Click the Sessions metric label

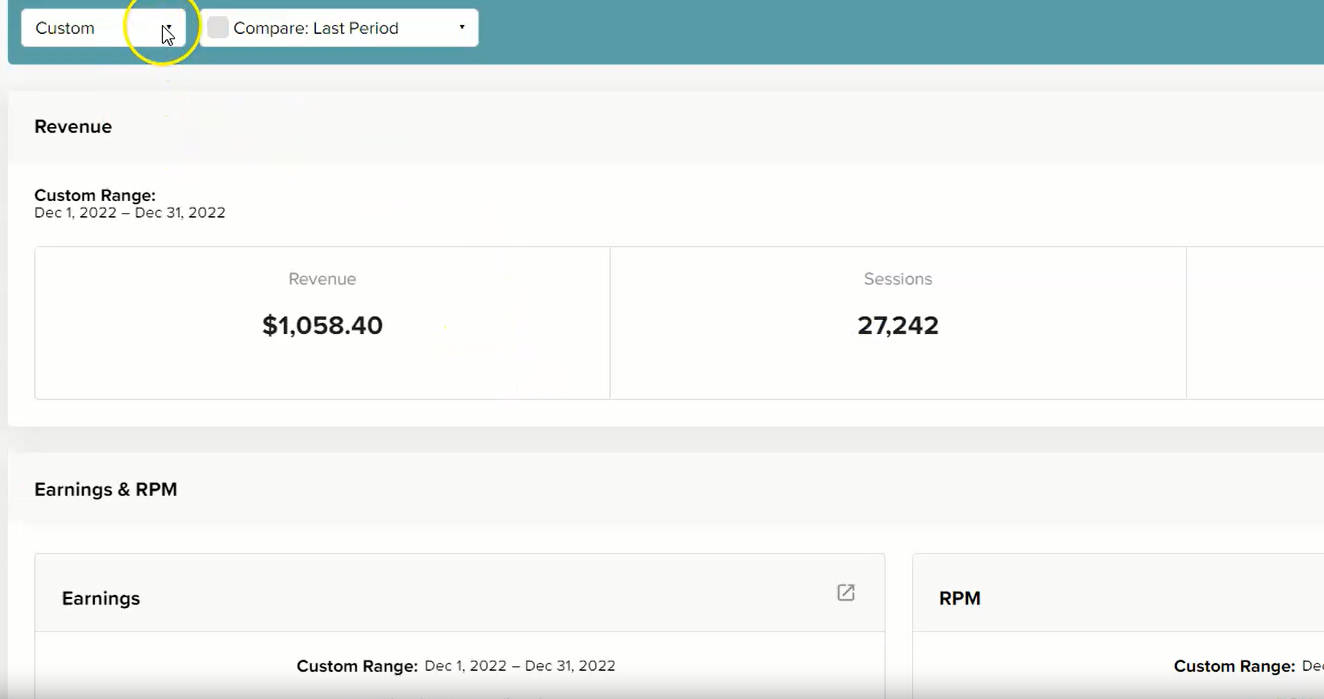(x=898, y=279)
